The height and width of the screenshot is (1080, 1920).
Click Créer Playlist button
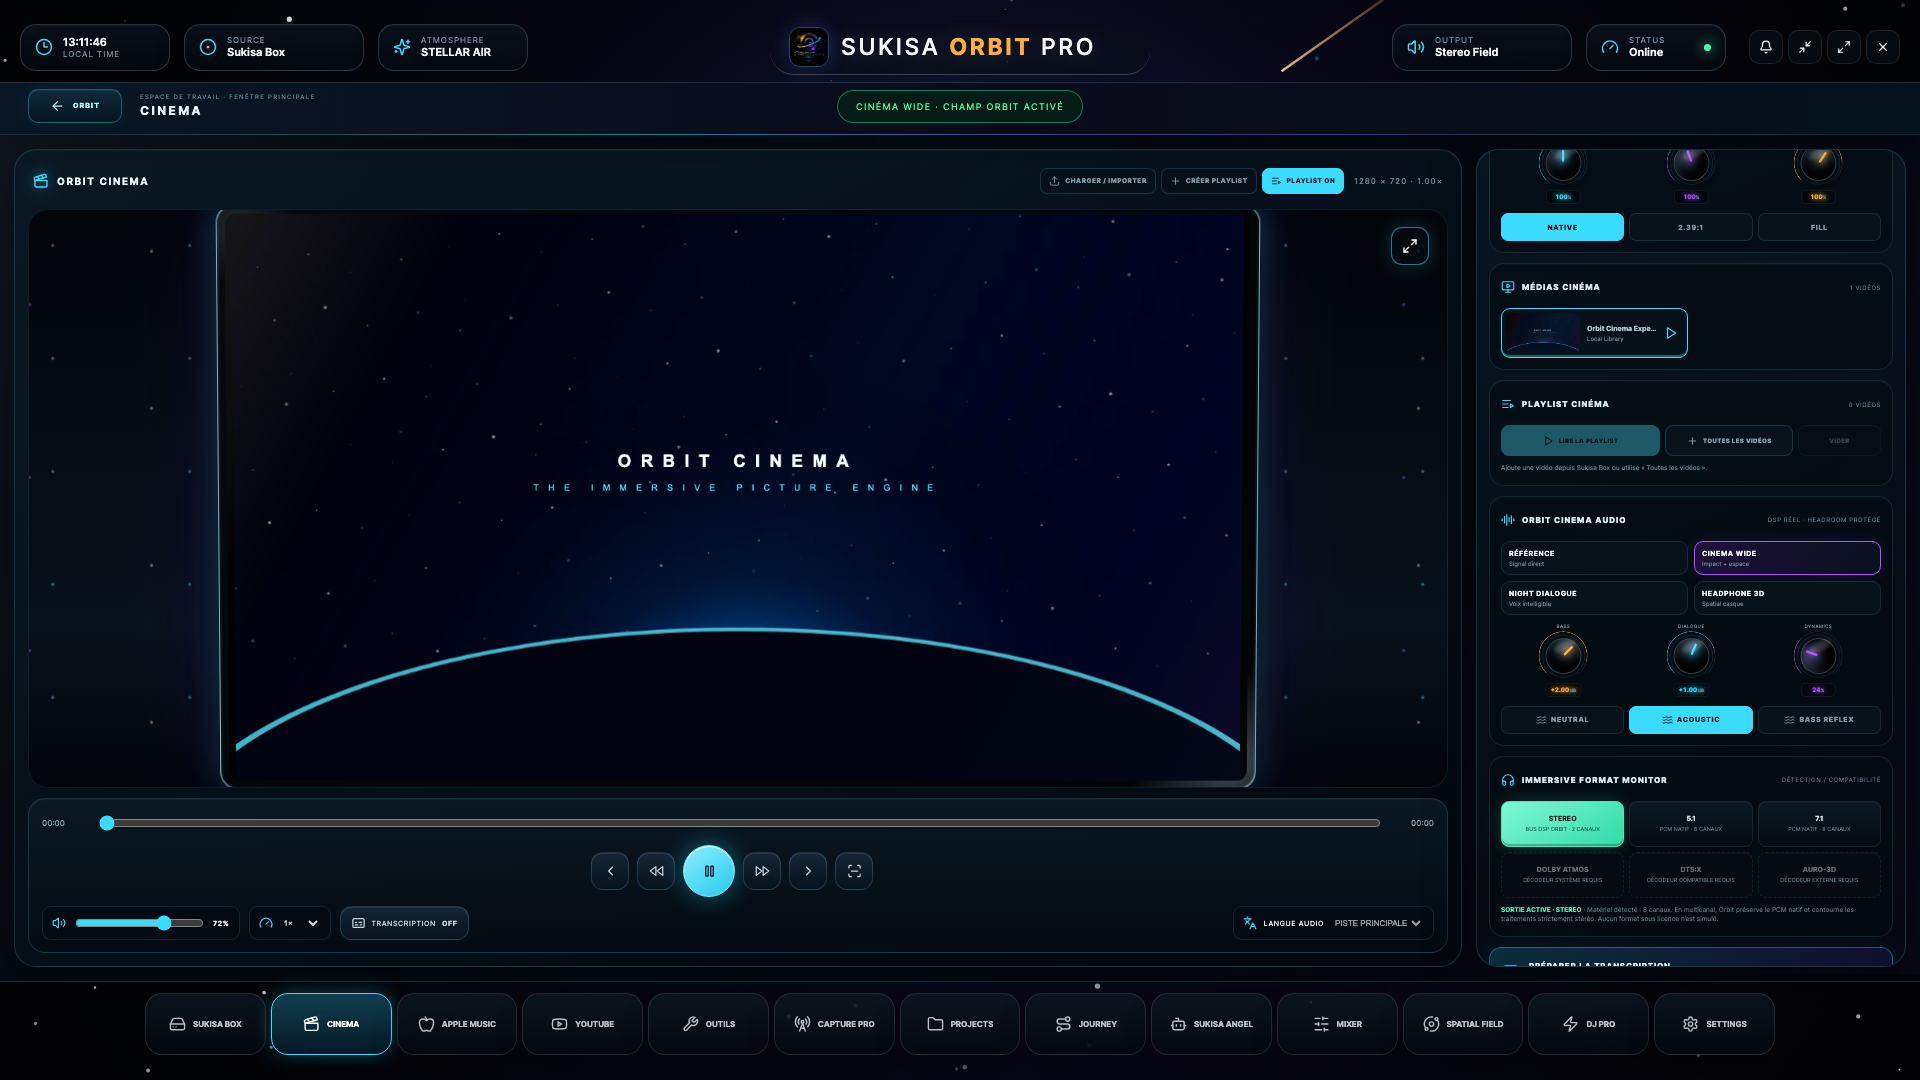[1209, 181]
